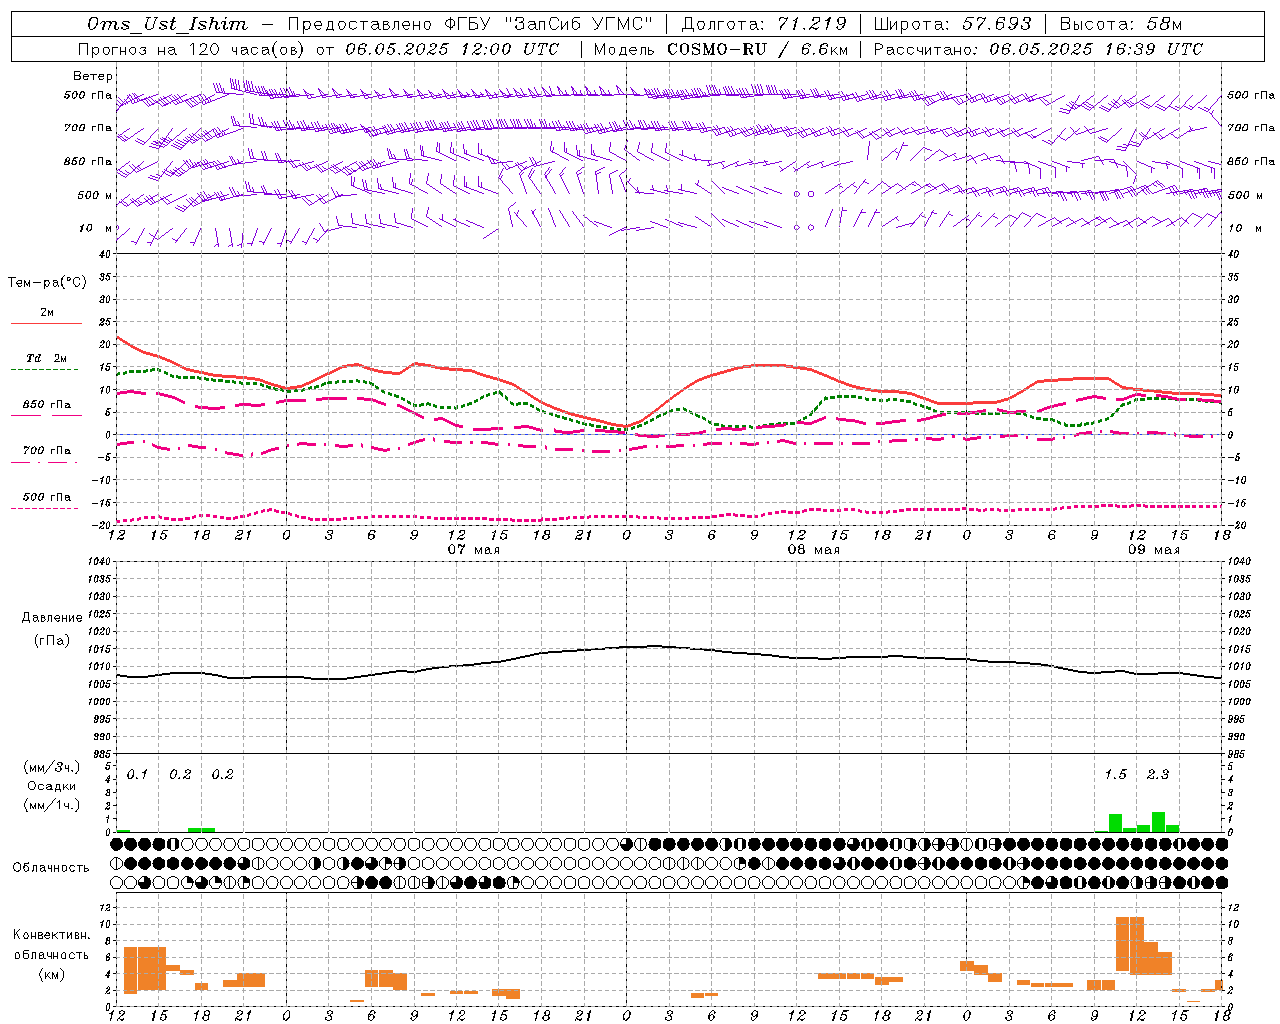Viewport: 1280px width, 1024px height.
Task: Click the model name COSMO-RU / 6.6км
Action: (x=756, y=49)
